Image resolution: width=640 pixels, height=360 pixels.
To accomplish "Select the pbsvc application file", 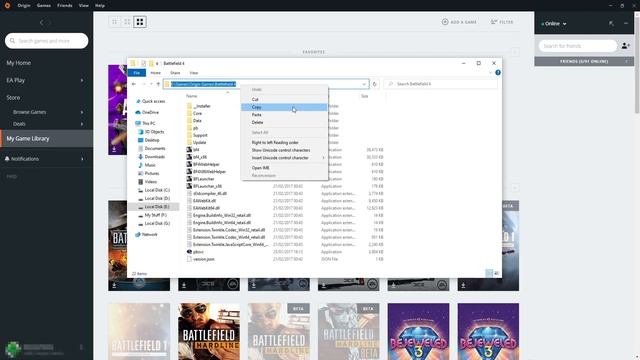I will click(x=198, y=252).
